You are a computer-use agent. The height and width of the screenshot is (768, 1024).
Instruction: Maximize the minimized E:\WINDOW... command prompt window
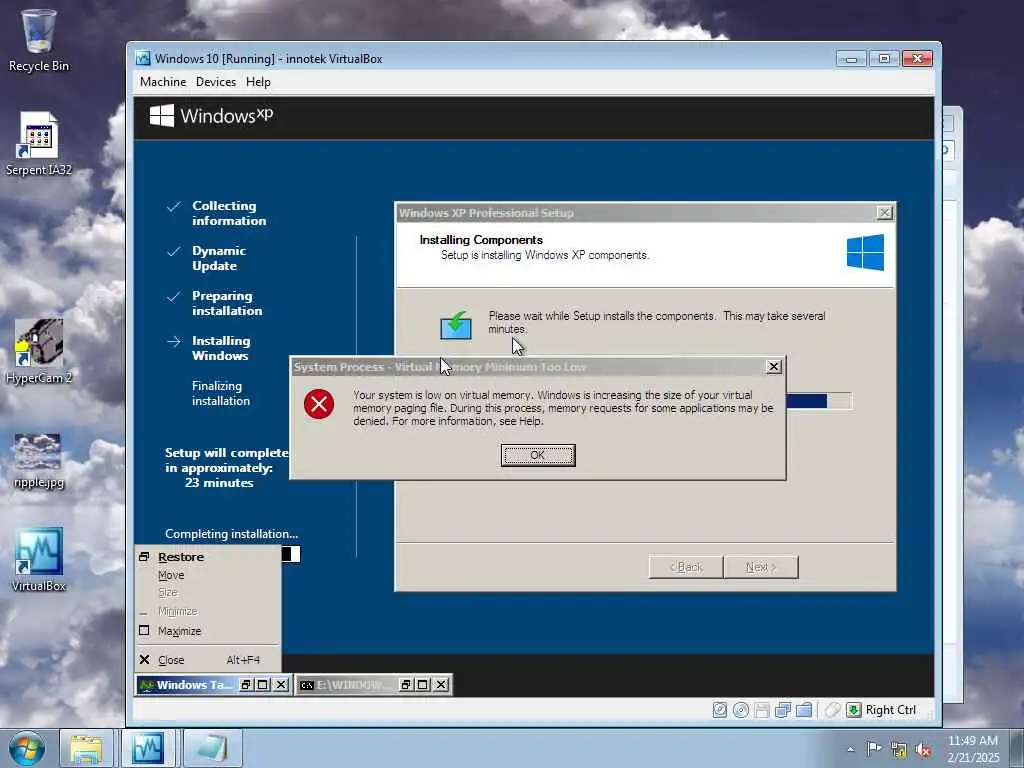coord(423,684)
